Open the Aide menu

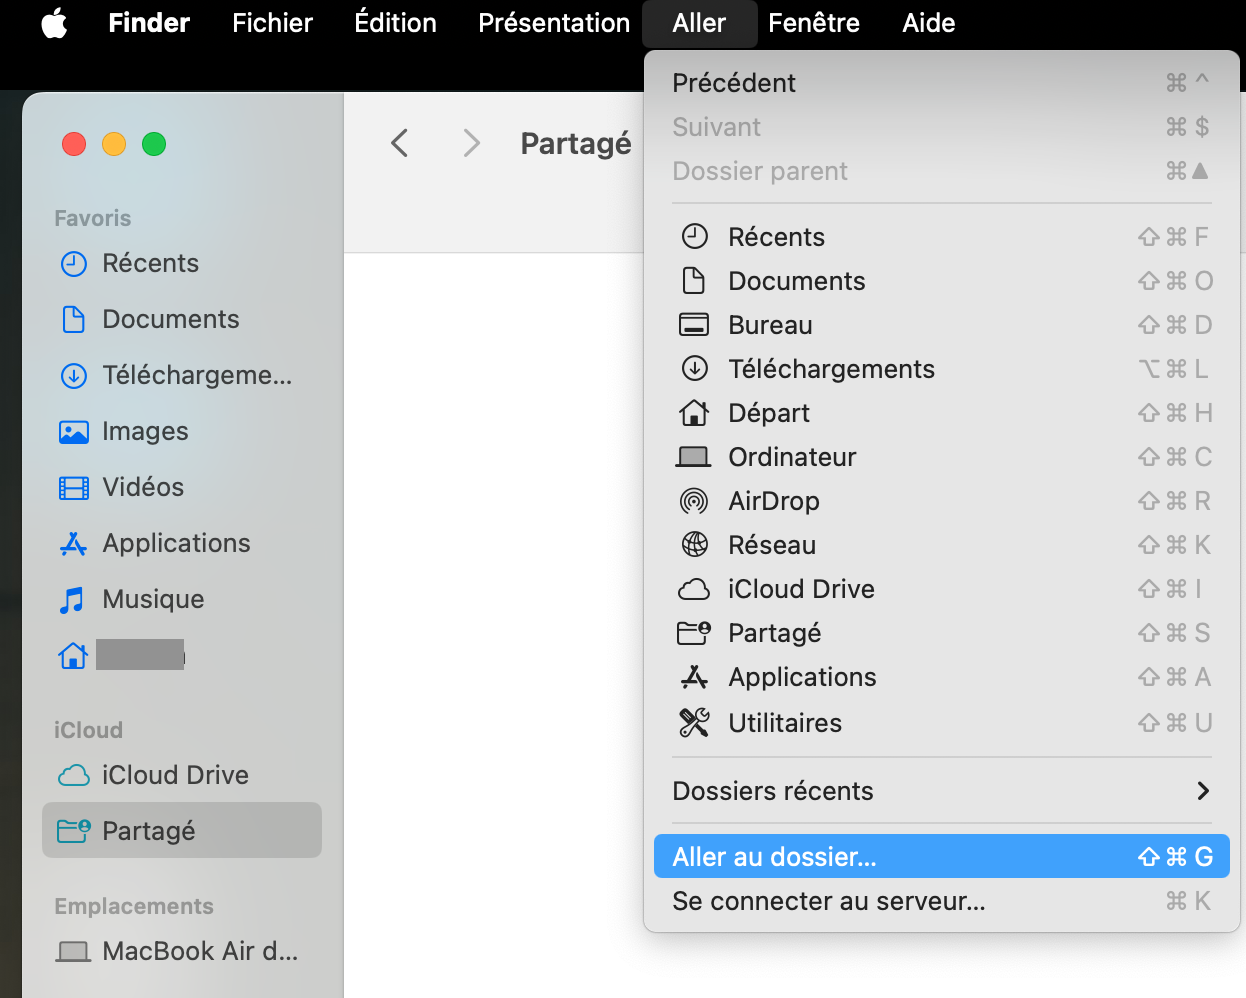click(x=928, y=23)
